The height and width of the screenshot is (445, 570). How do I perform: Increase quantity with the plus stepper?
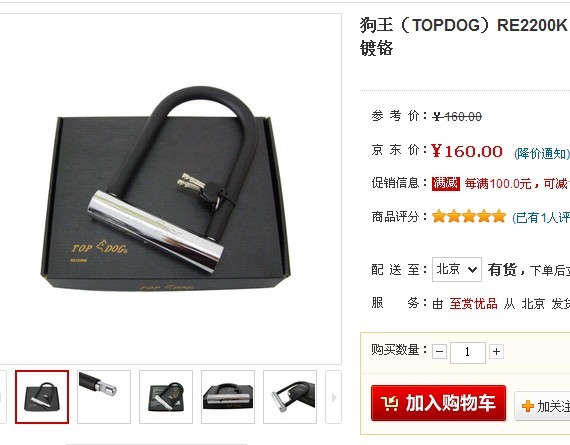[x=496, y=352]
